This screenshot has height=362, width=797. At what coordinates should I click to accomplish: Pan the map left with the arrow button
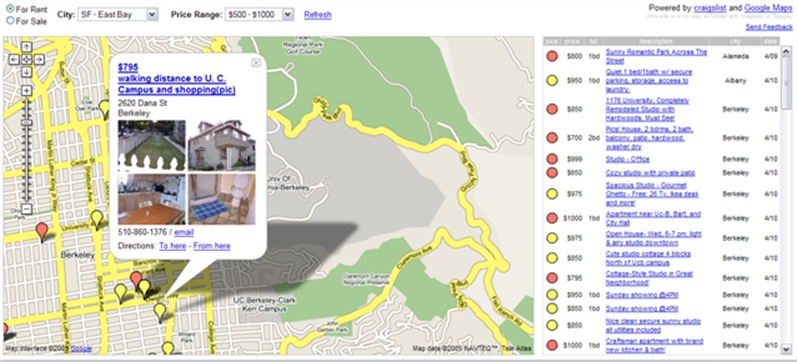coord(15,59)
